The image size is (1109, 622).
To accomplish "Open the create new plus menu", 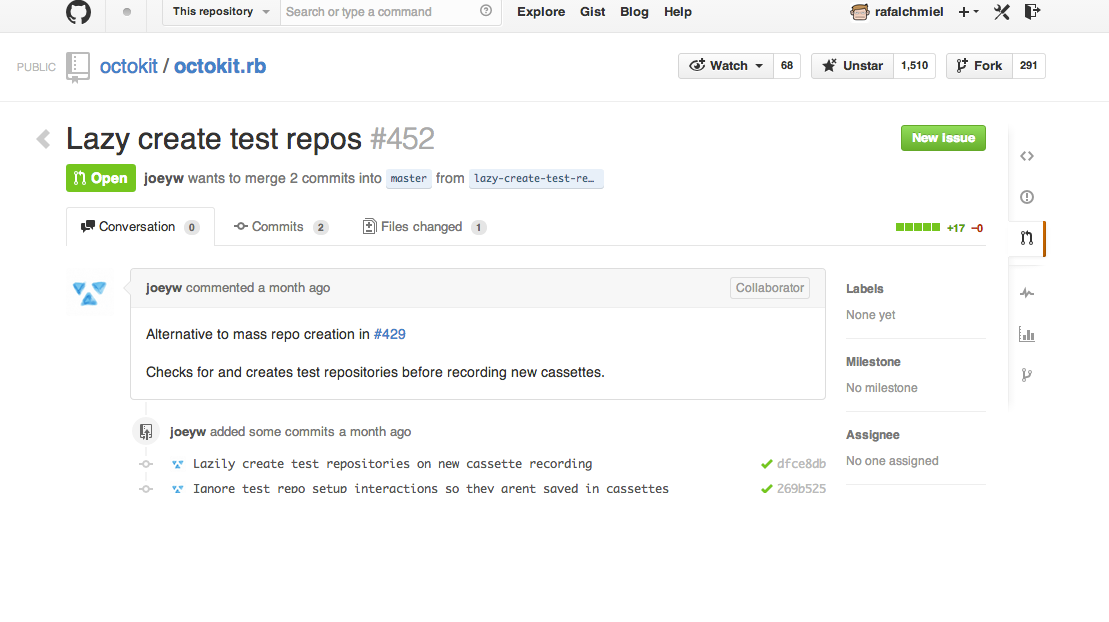I will (968, 12).
